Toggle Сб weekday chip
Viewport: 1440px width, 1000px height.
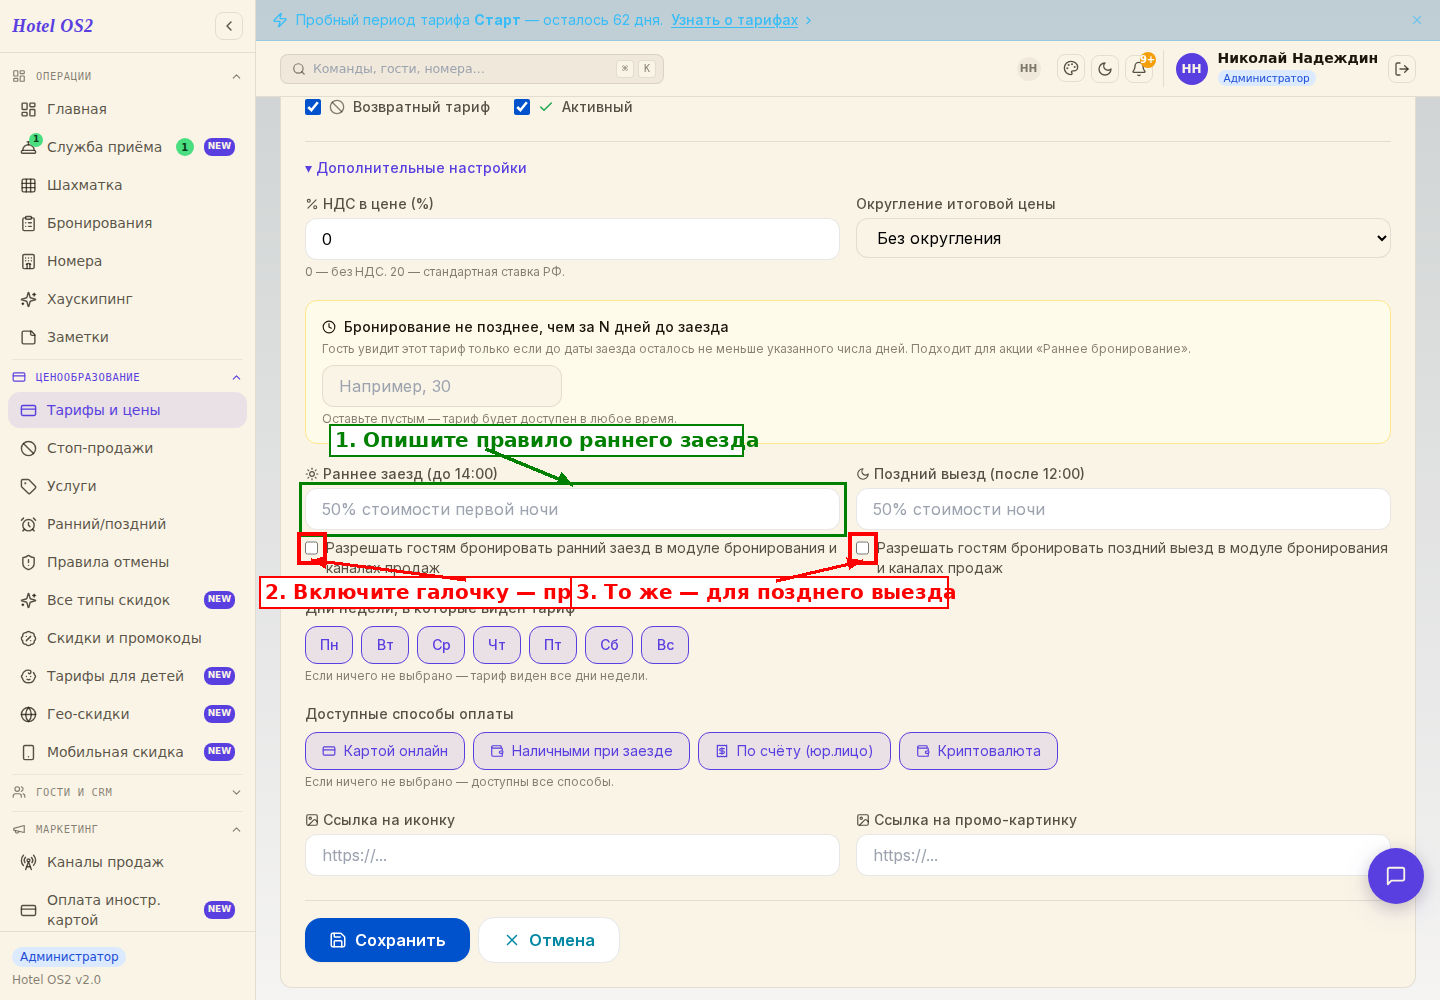tap(609, 645)
